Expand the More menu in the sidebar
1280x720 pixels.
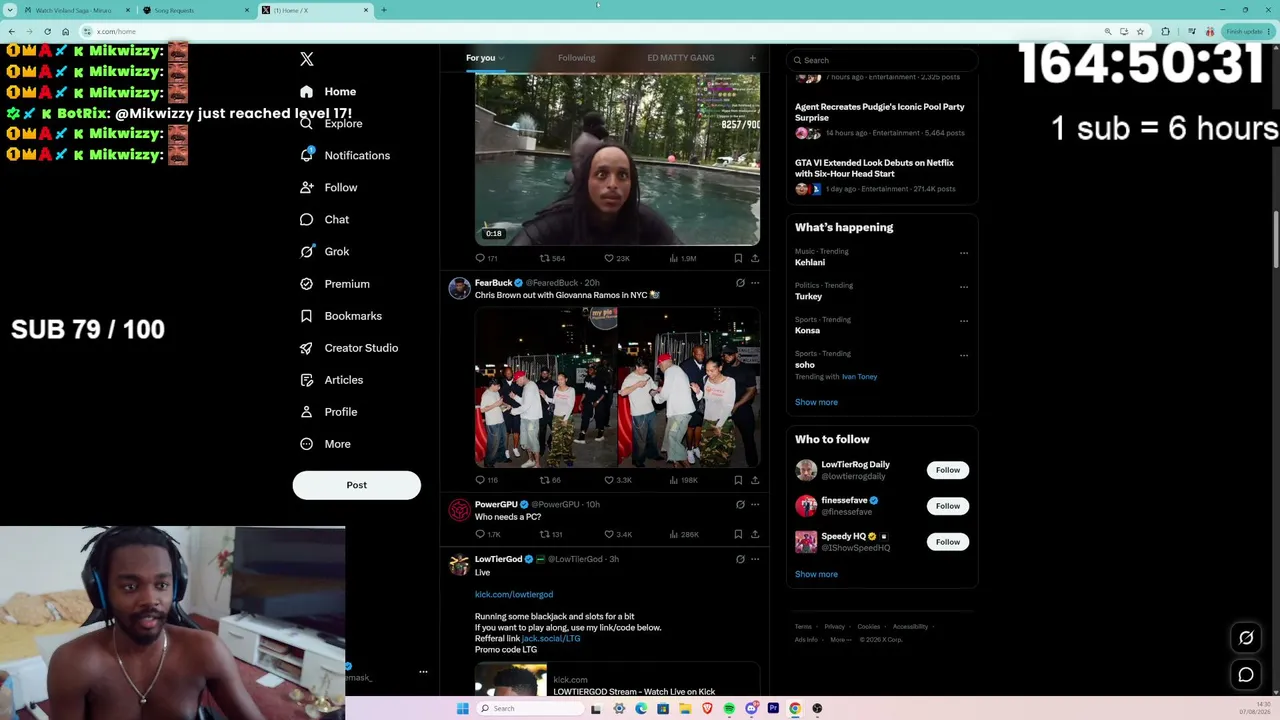tap(325, 443)
